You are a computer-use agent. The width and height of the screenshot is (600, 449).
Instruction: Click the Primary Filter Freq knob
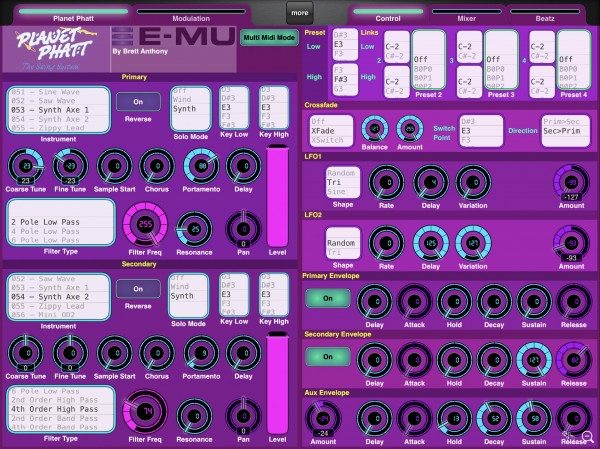tap(145, 224)
